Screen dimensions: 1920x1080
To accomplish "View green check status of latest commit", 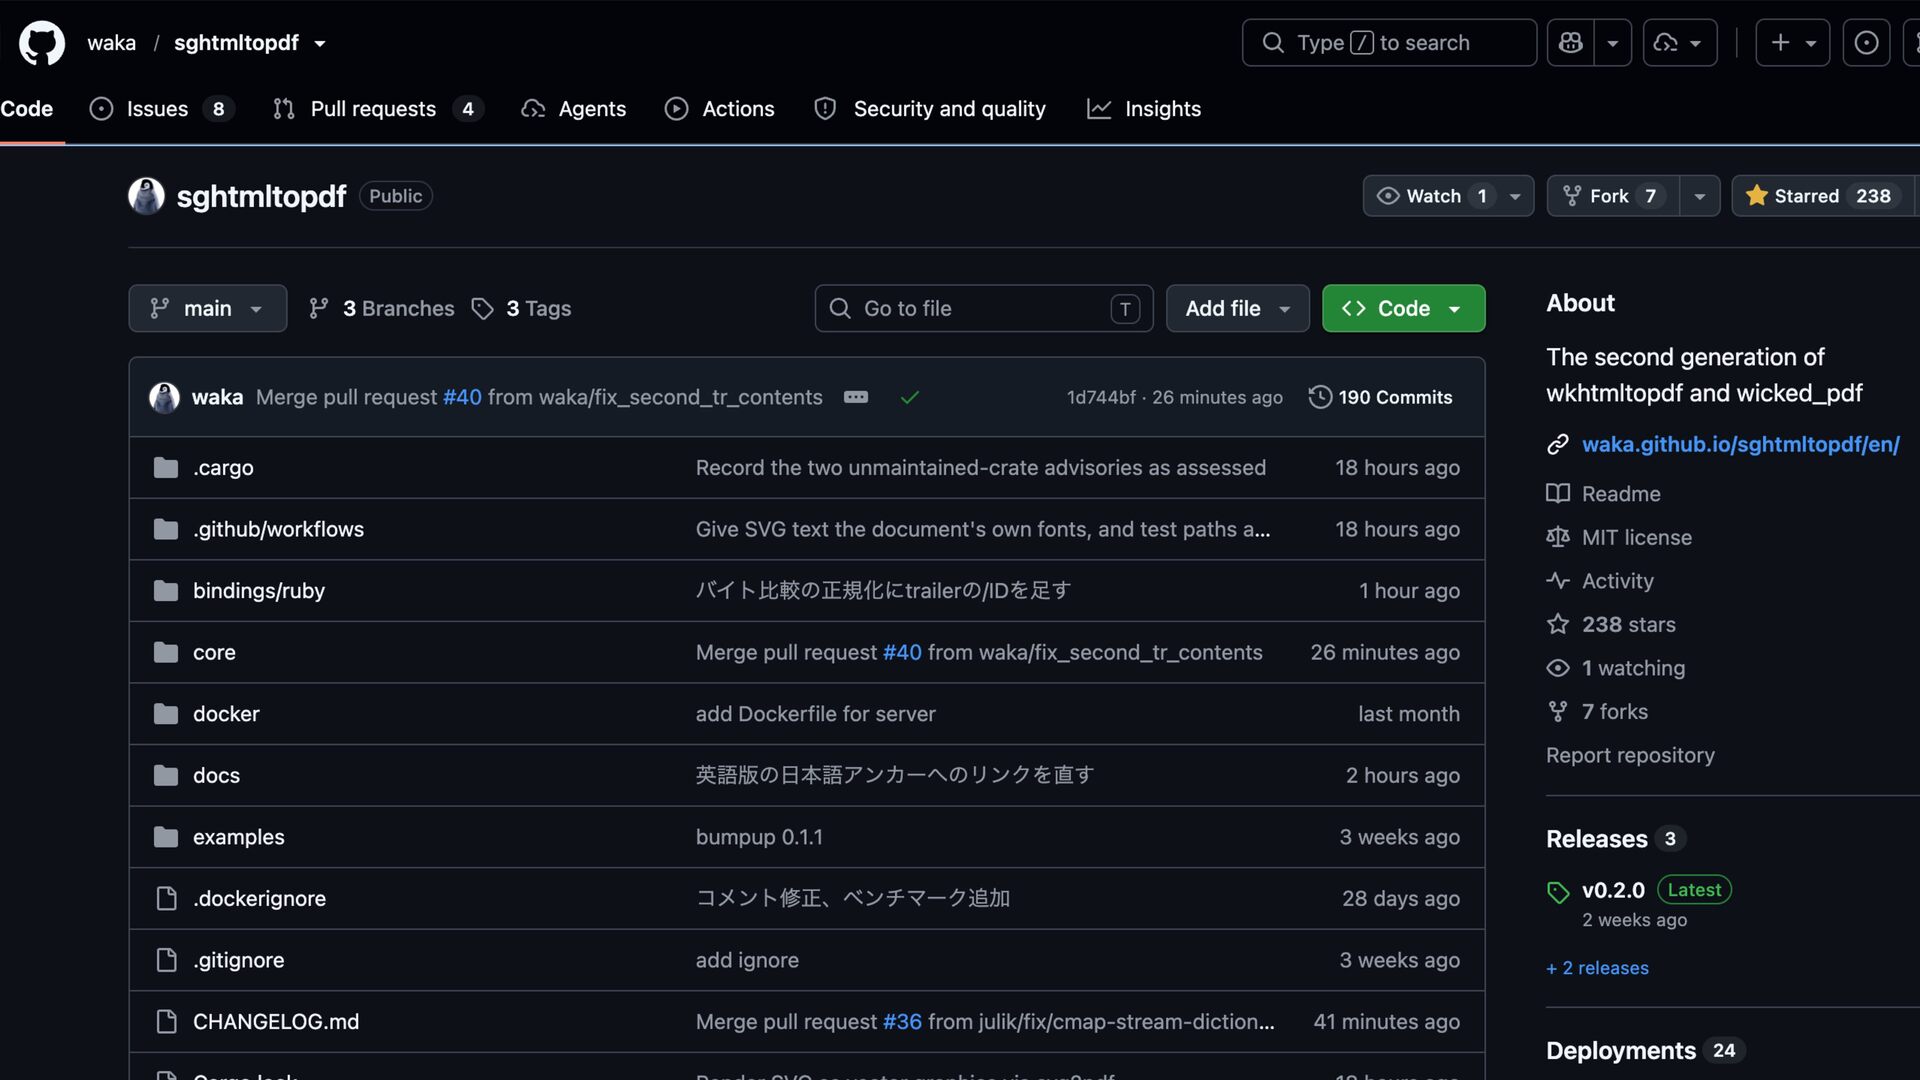I will (909, 397).
